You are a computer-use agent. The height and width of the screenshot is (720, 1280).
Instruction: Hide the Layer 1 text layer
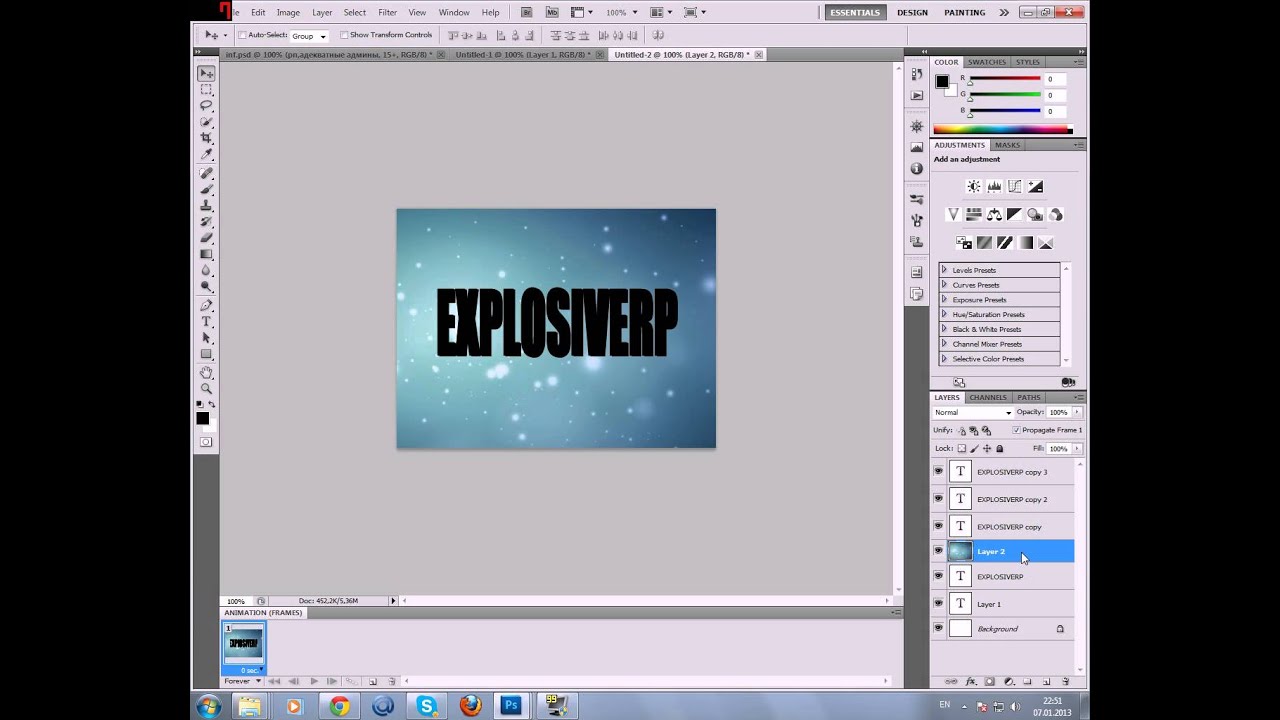pyautogui.click(x=938, y=603)
